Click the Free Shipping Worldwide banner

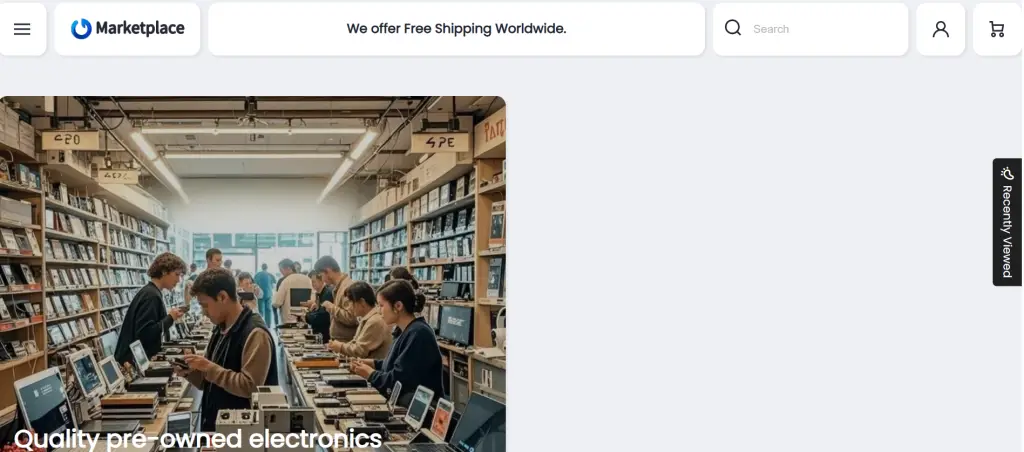456,29
